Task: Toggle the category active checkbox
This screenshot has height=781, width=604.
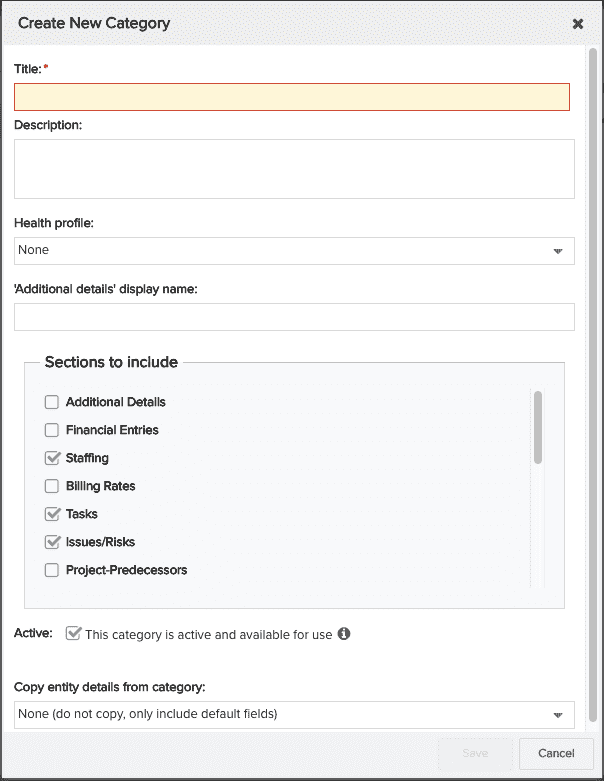Action: click(73, 634)
